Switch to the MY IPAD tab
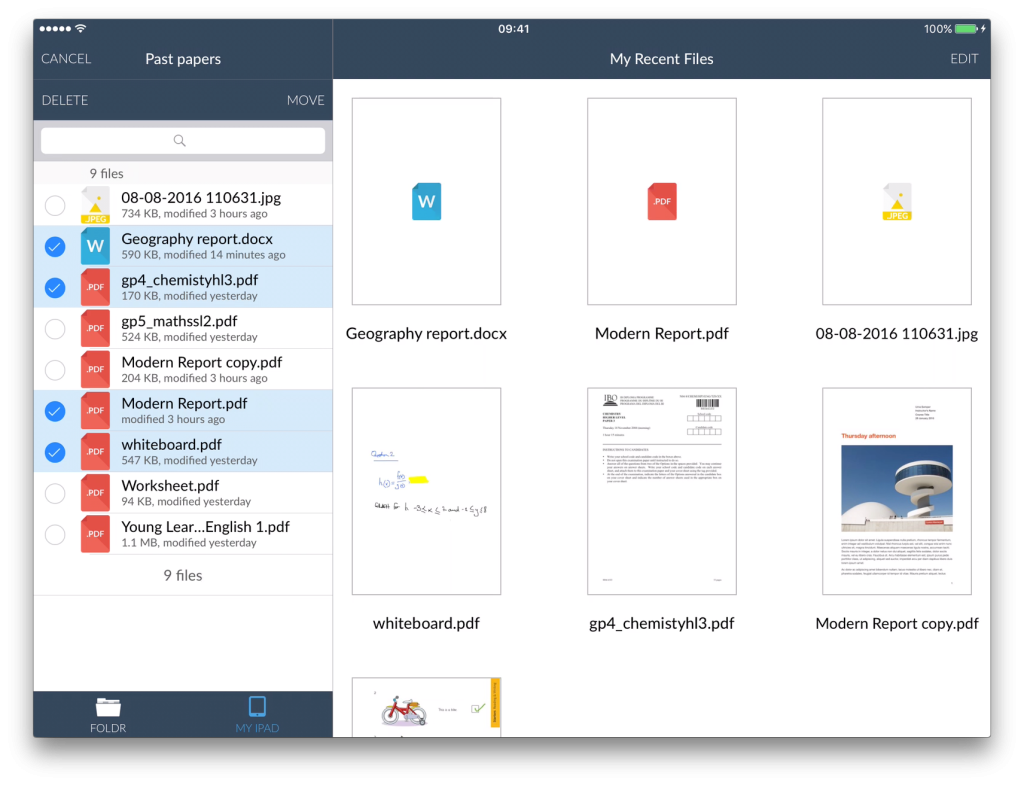Viewport: 1024px width, 785px height. [256, 714]
